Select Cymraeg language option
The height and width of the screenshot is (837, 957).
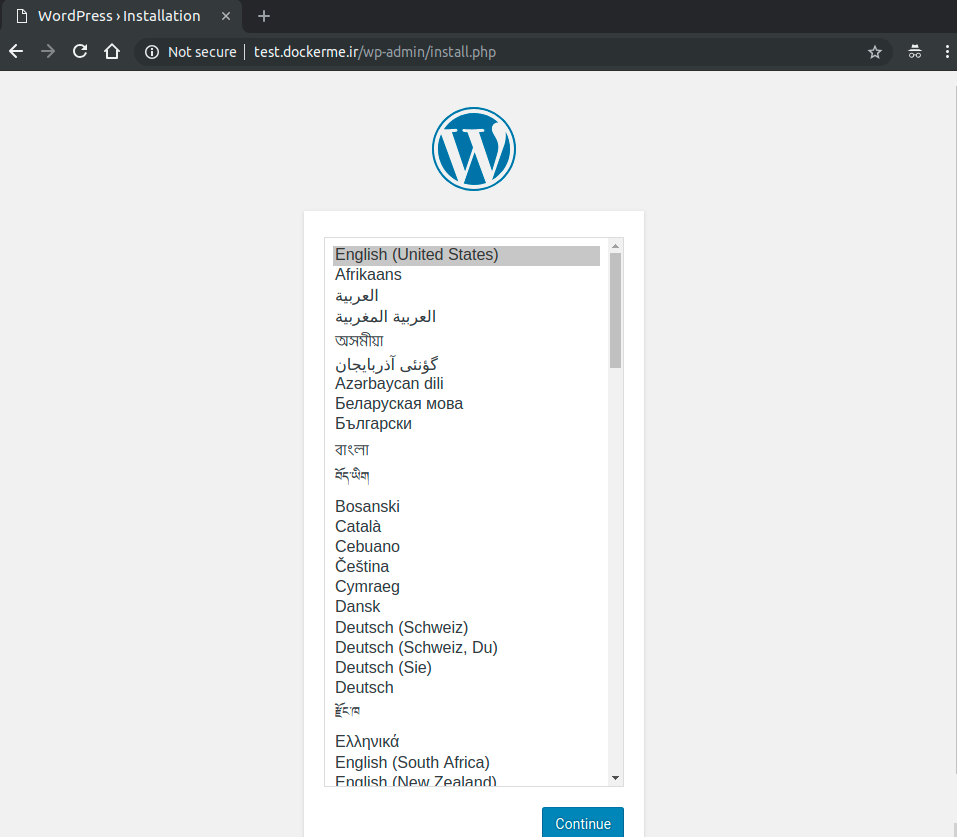[x=466, y=587]
